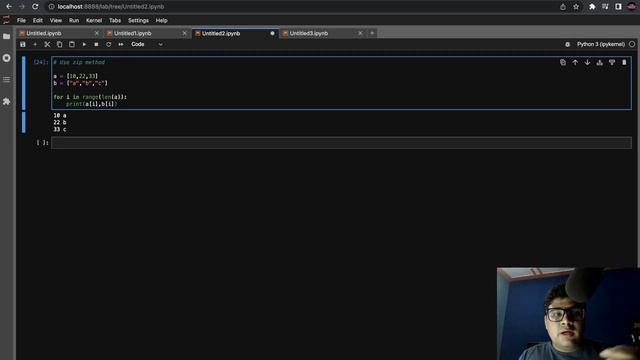Viewport: 640px width, 360px height.
Task: Click the debugger bug icon
Action: tap(567, 44)
